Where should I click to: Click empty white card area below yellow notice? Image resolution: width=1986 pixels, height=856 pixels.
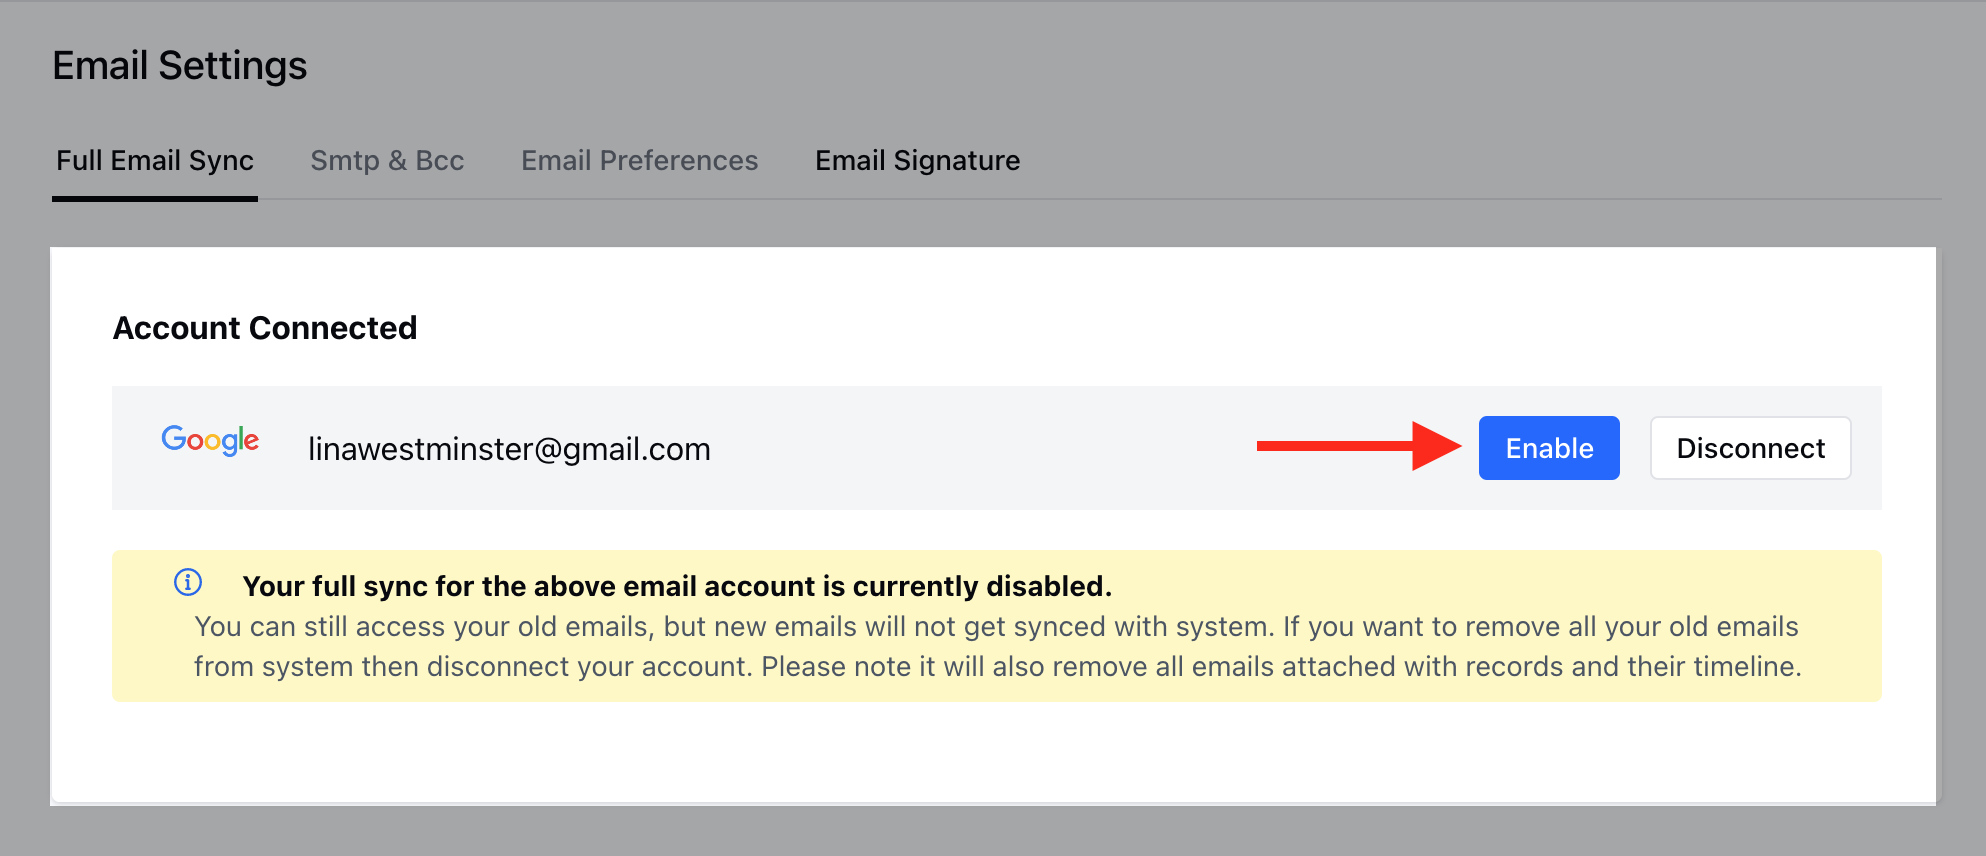click(993, 750)
